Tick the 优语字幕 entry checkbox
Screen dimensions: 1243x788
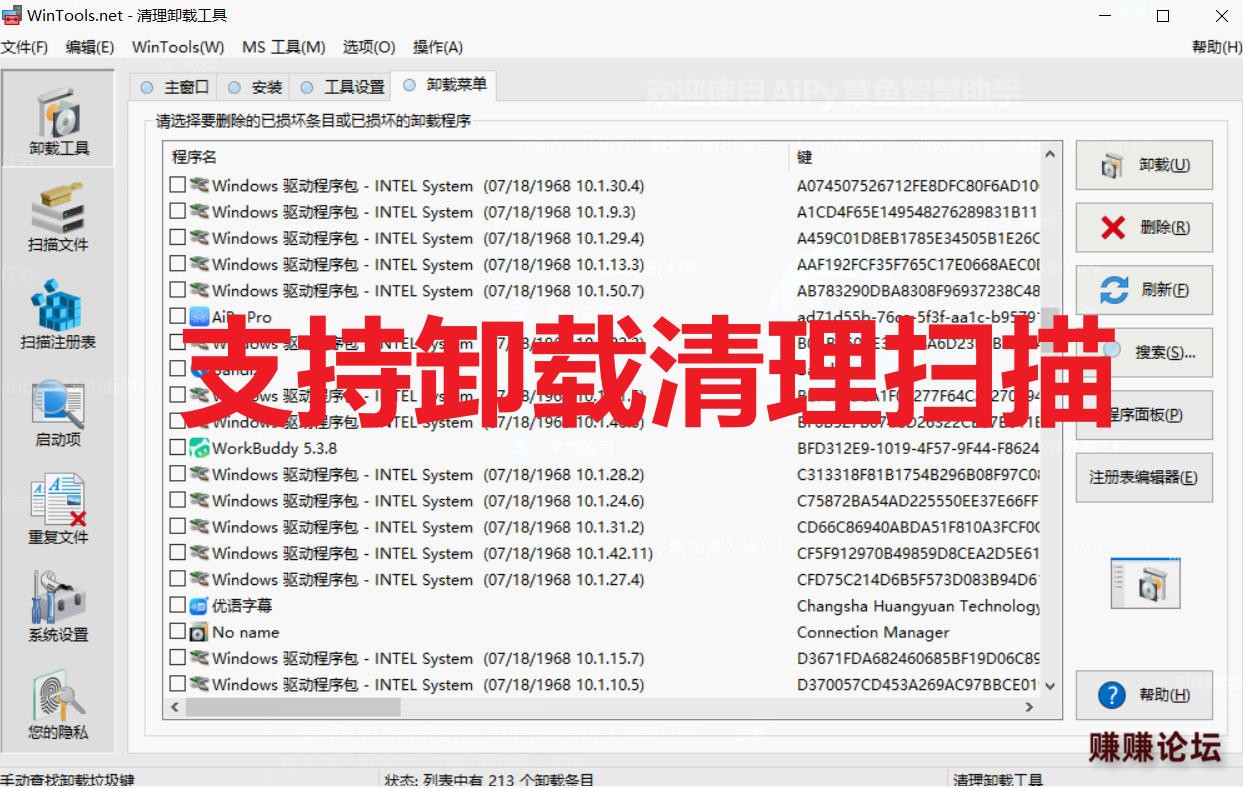pyautogui.click(x=177, y=605)
